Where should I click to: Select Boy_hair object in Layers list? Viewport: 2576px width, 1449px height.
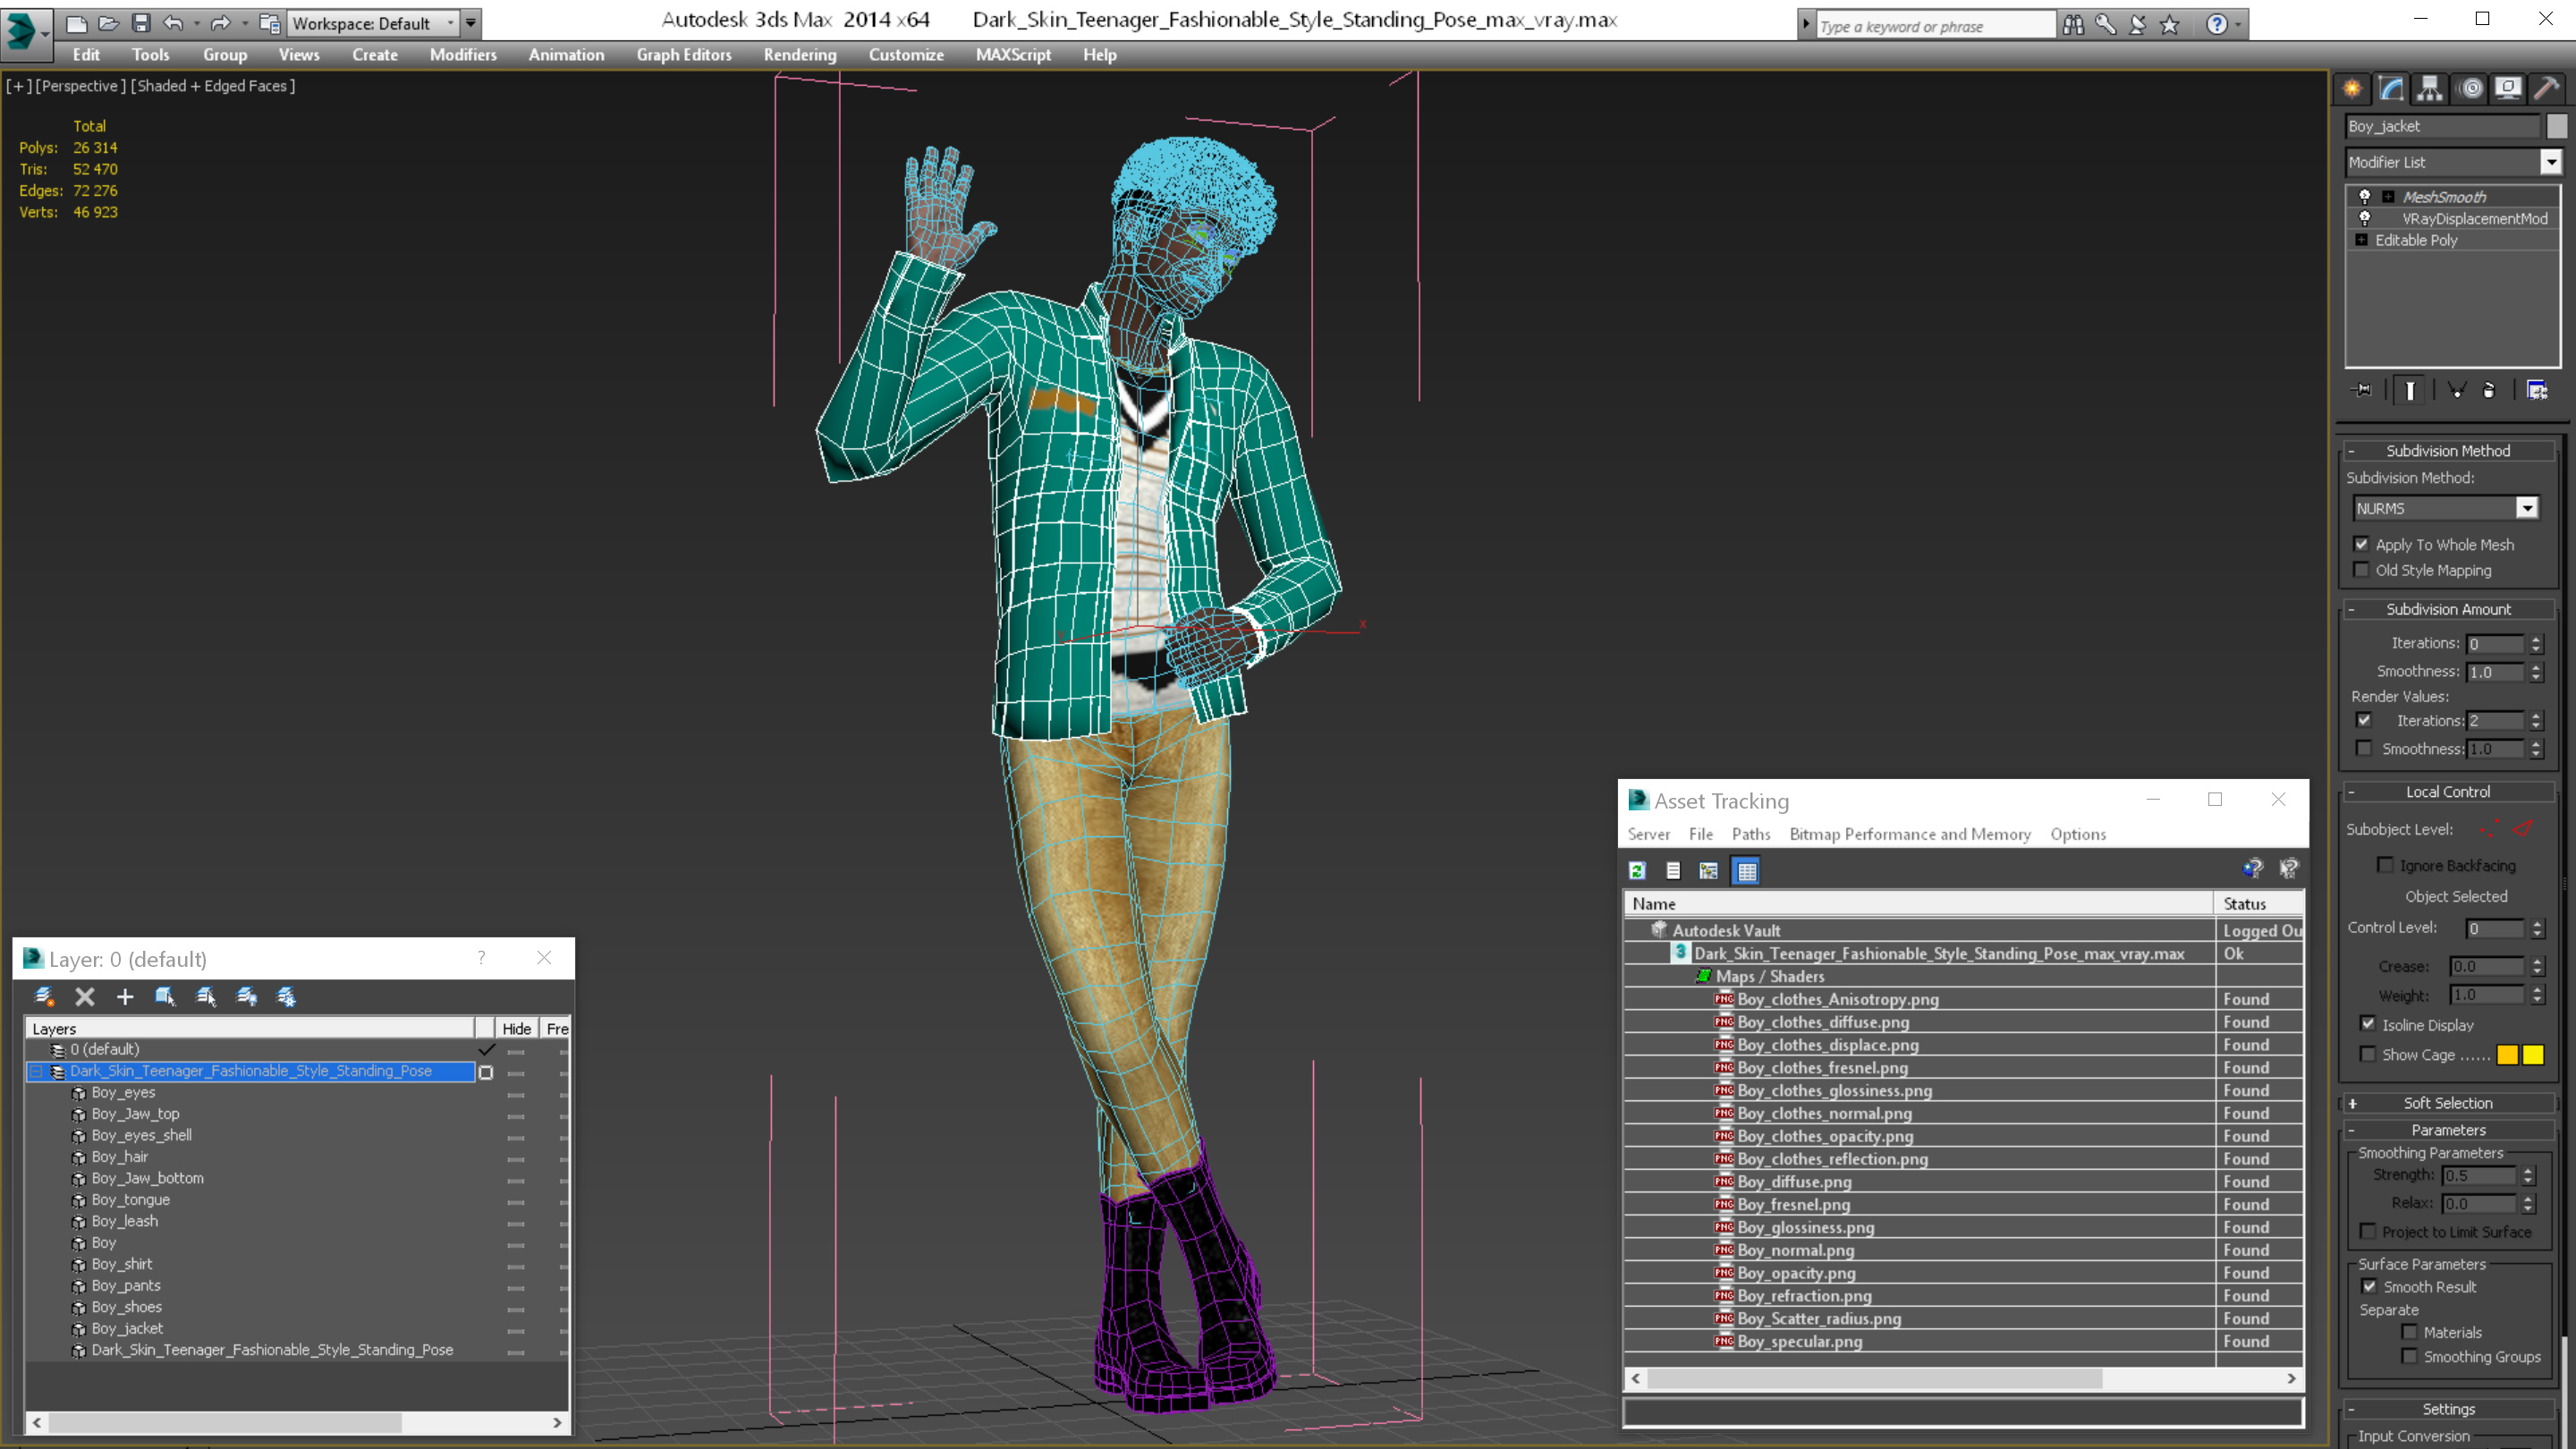[119, 1157]
